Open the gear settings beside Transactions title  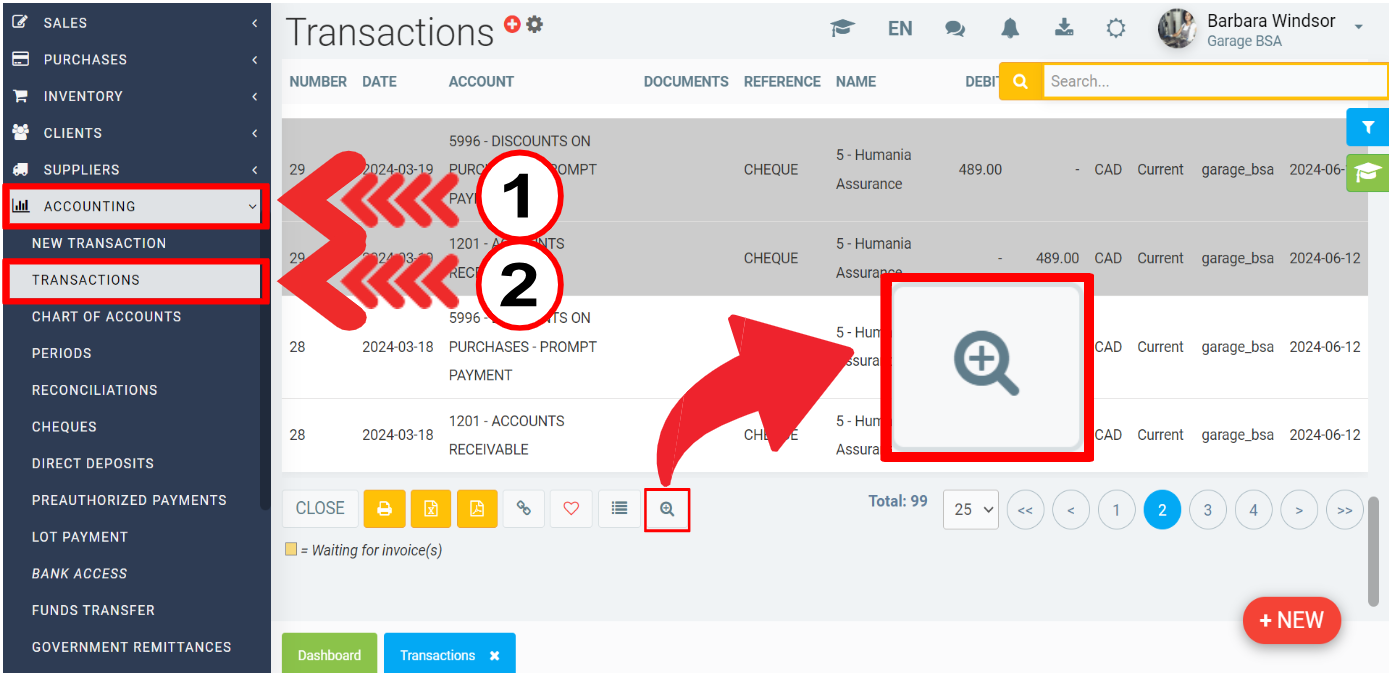coord(535,24)
